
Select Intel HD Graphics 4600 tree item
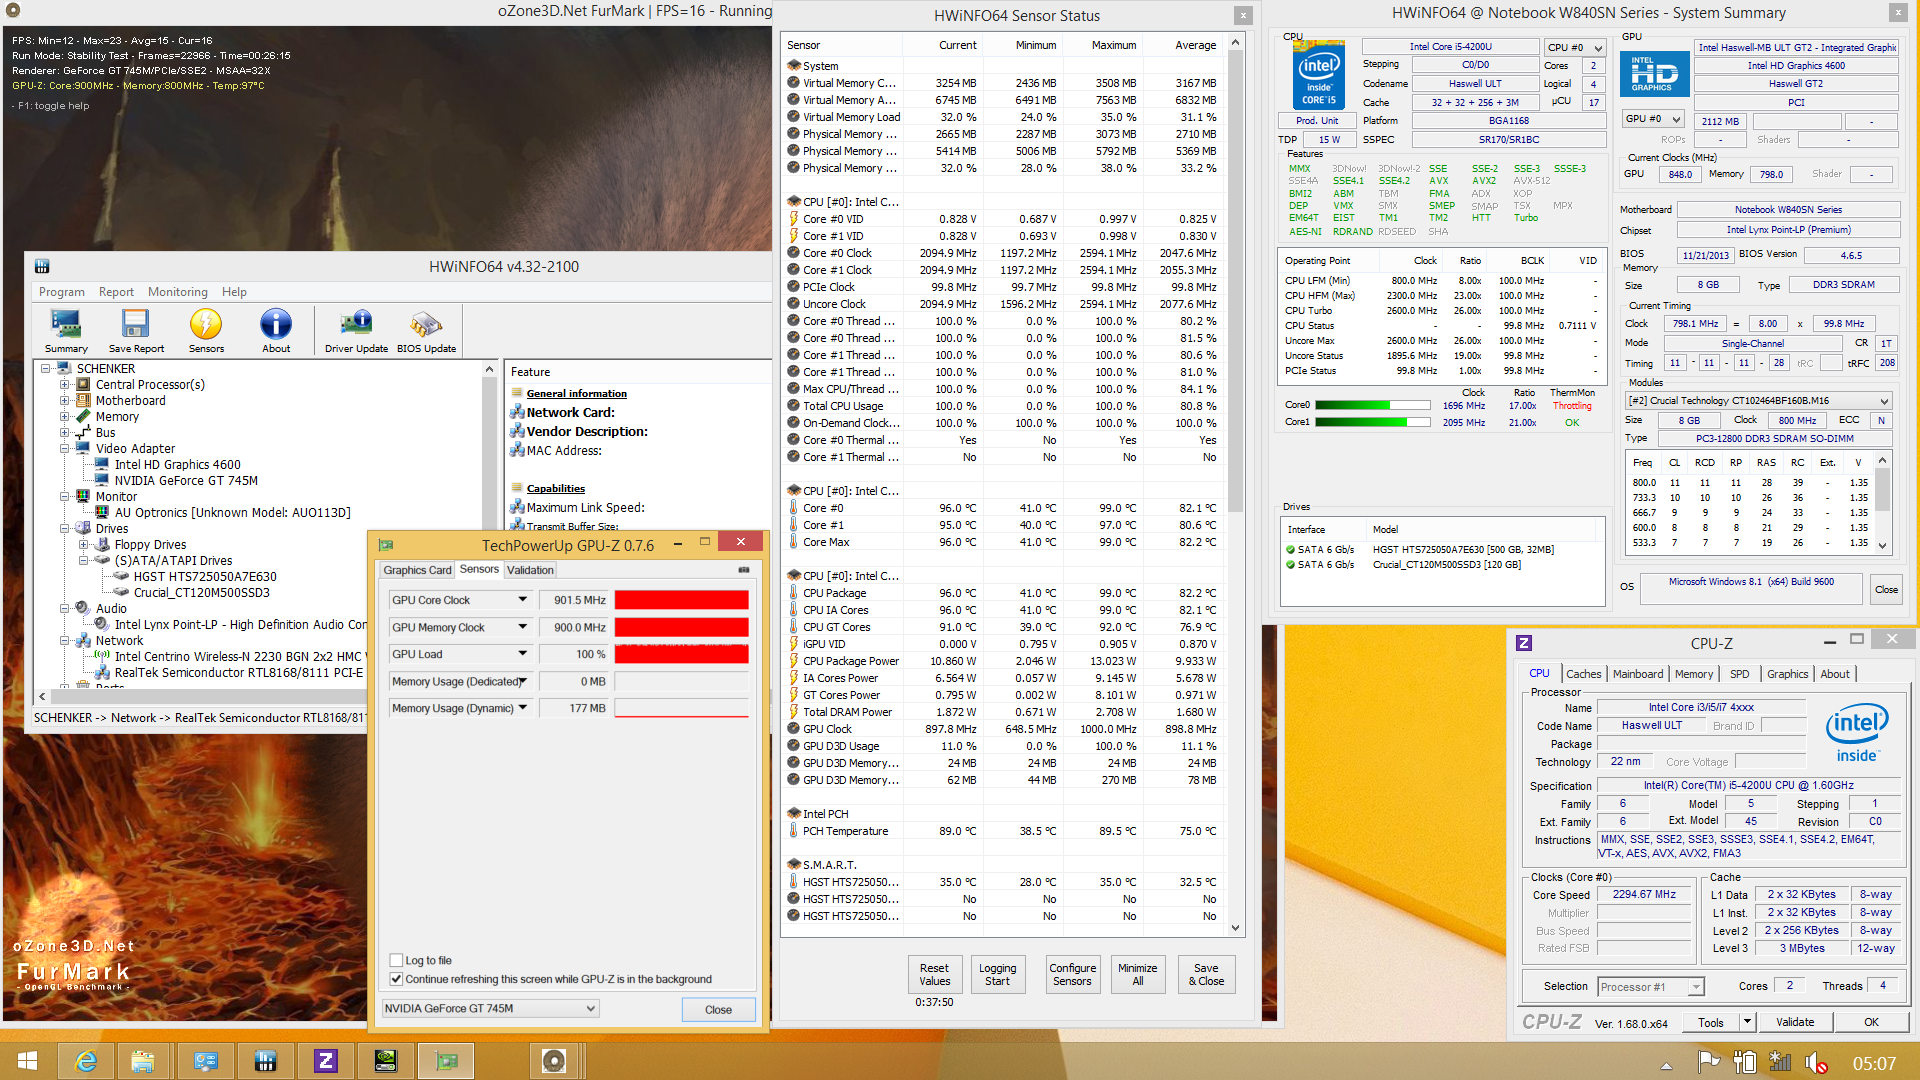click(x=177, y=465)
